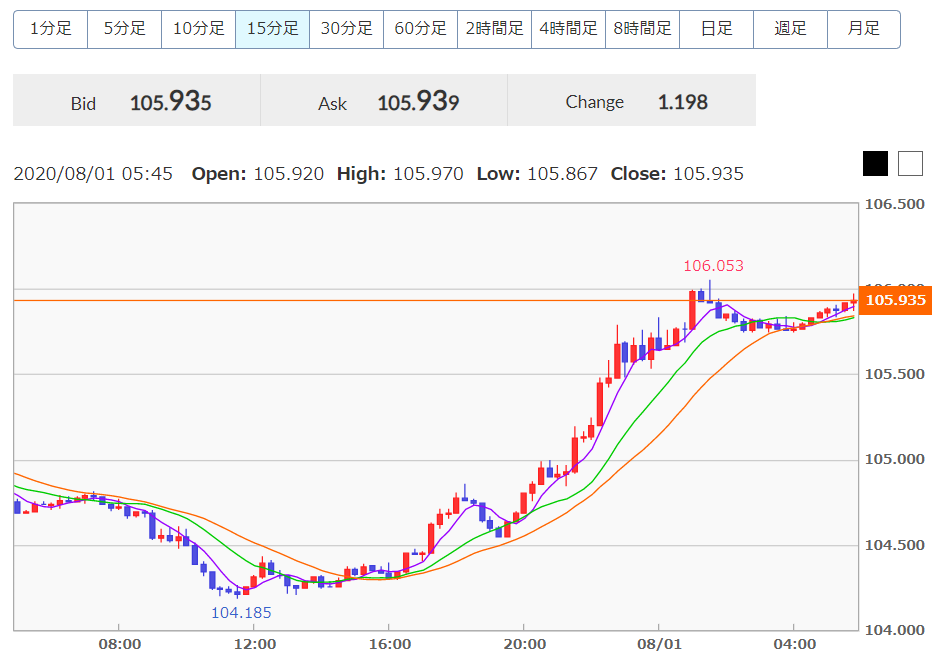
Task: Click the 104.185 low price label
Action: click(x=241, y=613)
